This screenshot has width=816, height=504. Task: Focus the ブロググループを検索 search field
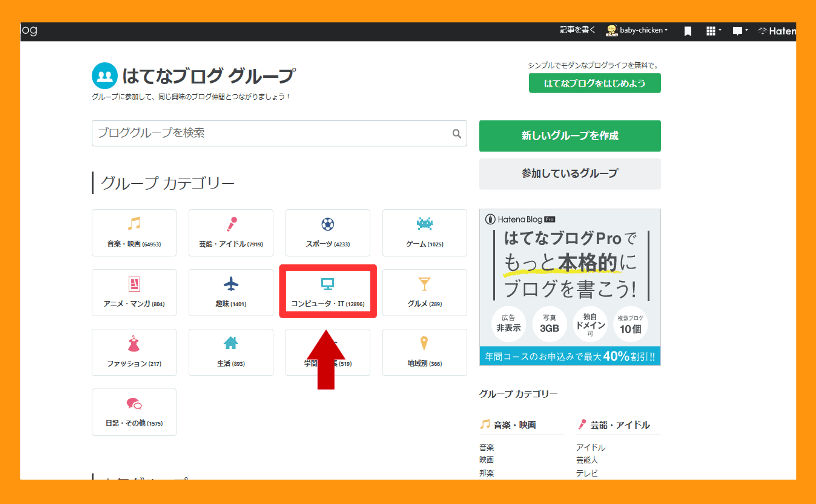(x=279, y=133)
